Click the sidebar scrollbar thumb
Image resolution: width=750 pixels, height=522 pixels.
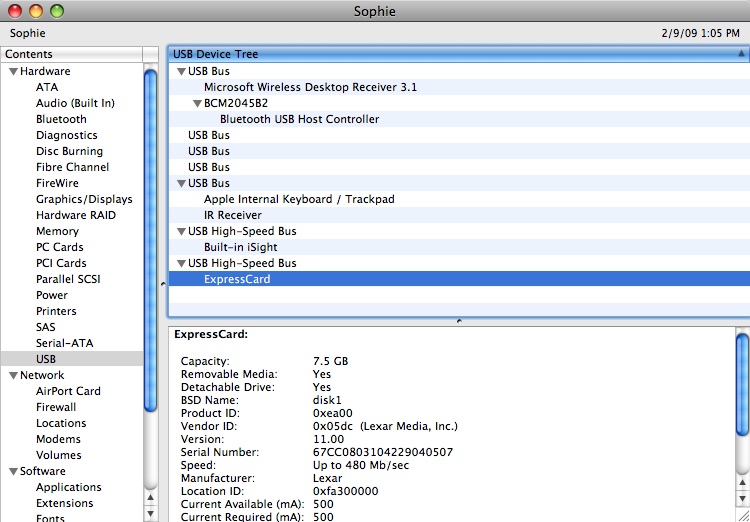coord(150,240)
